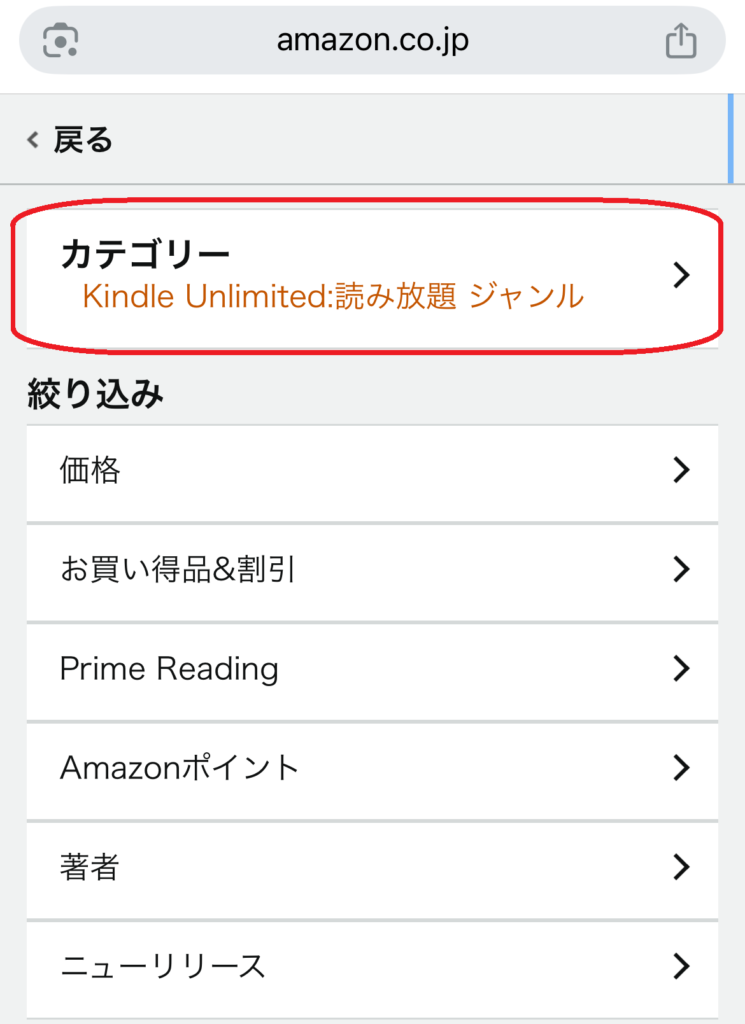Viewport: 745px width, 1024px height.
Task: Open the お買い得品&割引 filter
Action: 178,570
